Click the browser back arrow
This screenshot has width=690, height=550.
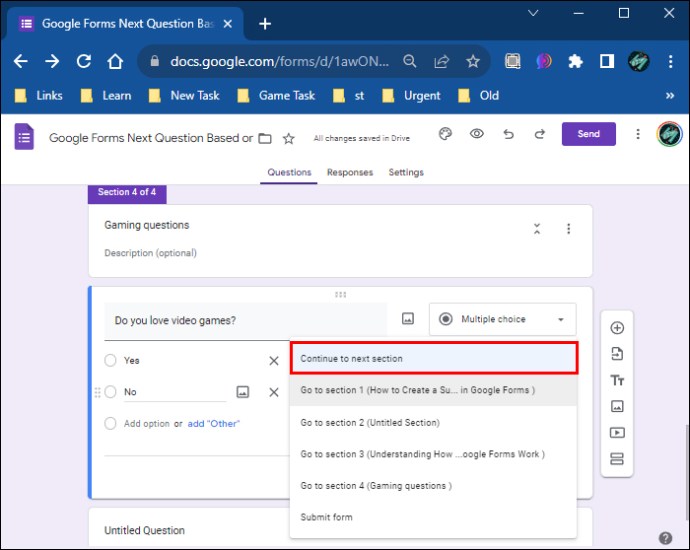point(21,61)
